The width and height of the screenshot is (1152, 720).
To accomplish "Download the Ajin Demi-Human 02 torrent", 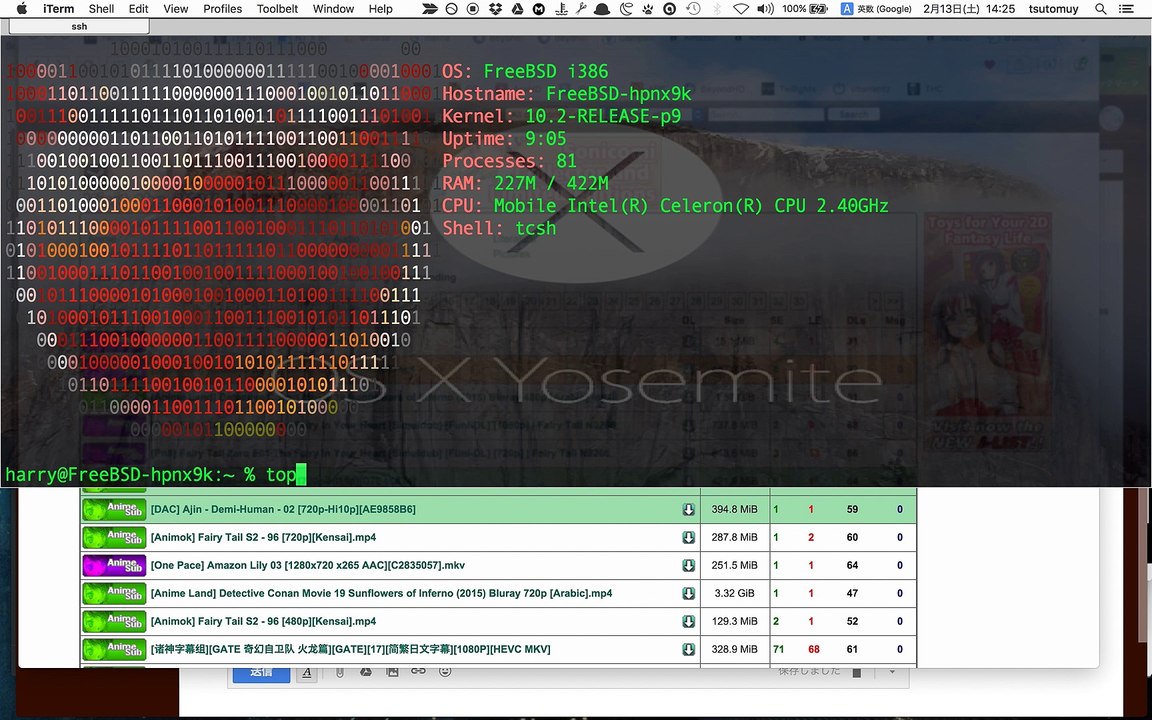I will pos(688,509).
